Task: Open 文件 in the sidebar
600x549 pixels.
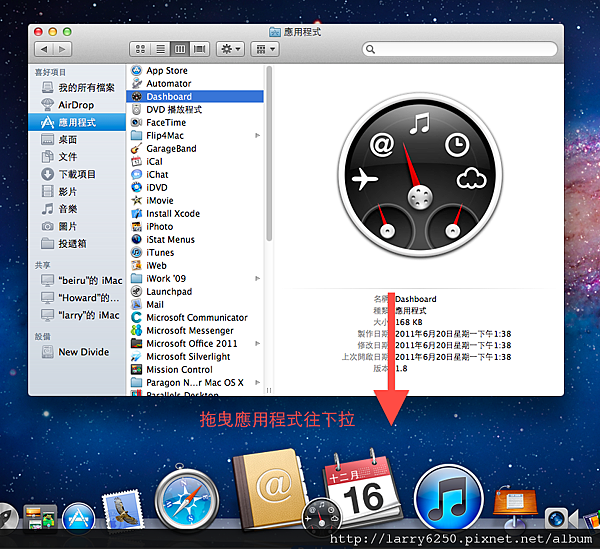Action: 77,157
